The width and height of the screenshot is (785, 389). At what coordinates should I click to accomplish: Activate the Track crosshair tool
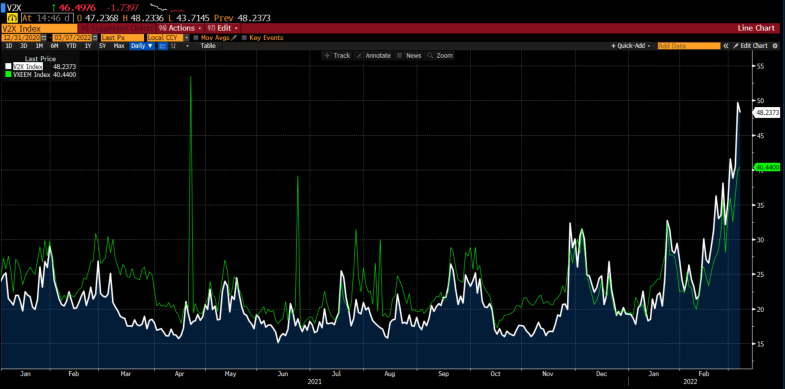[x=337, y=56]
